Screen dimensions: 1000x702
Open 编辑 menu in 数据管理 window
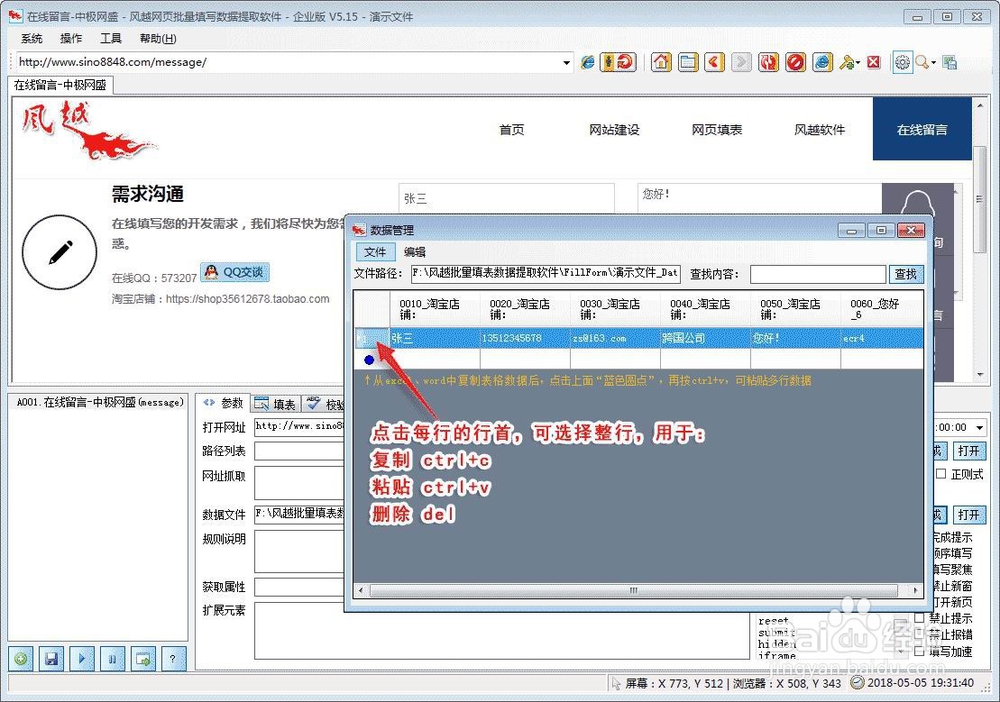point(415,252)
